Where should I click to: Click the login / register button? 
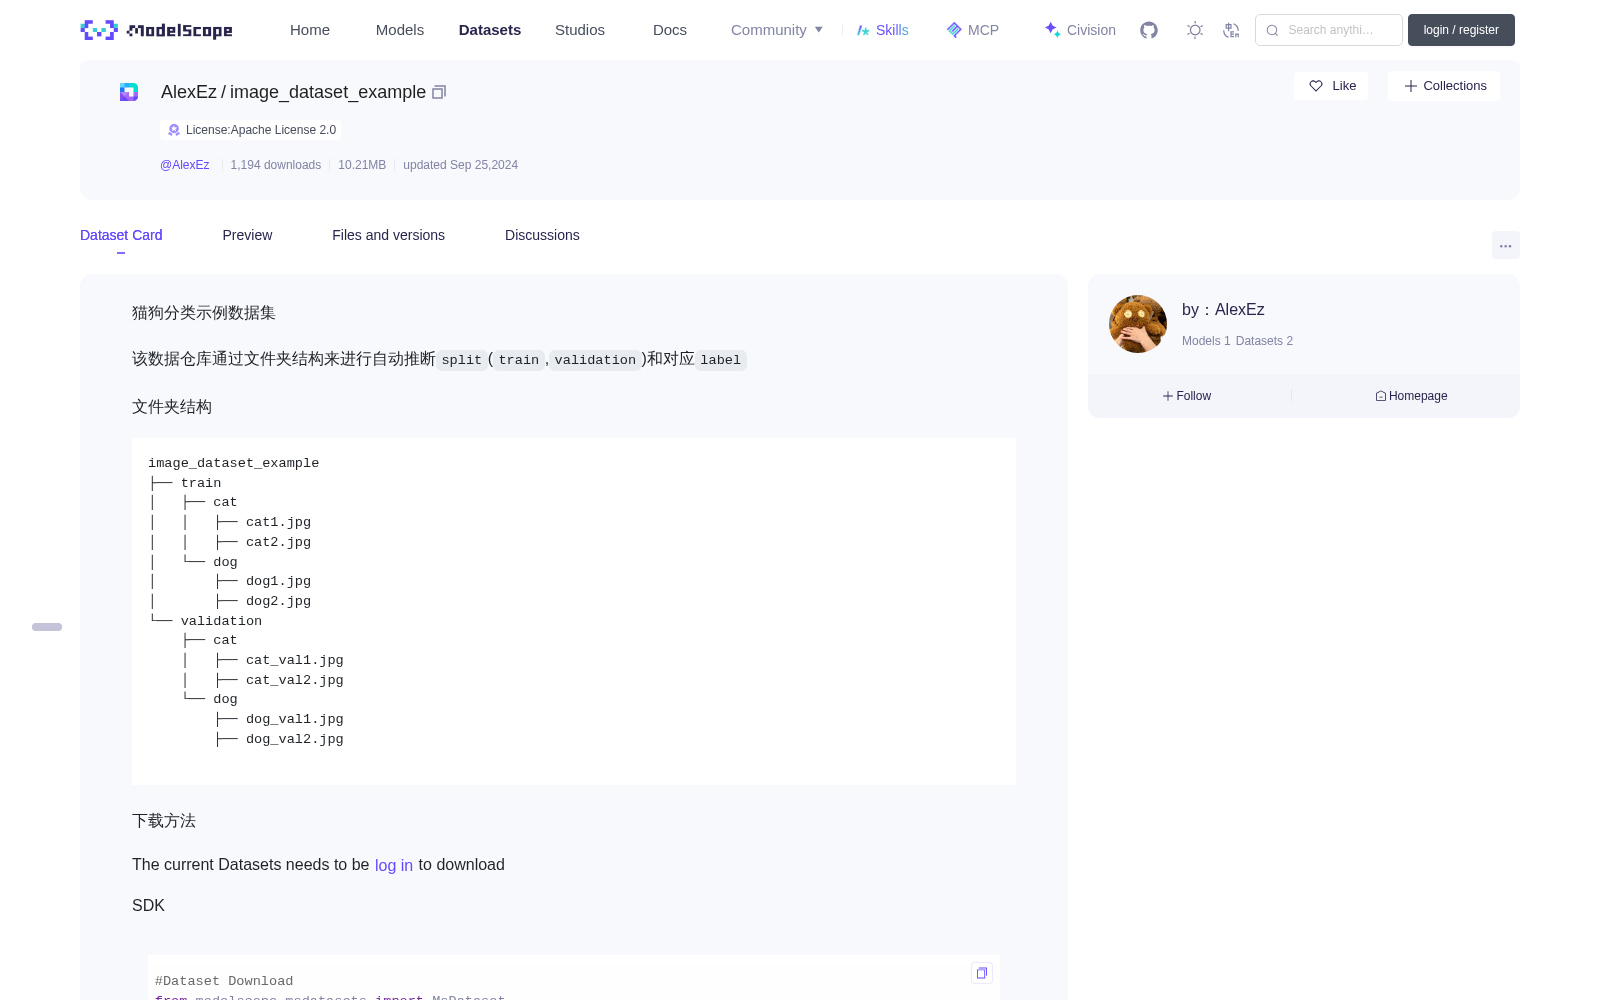(1461, 30)
